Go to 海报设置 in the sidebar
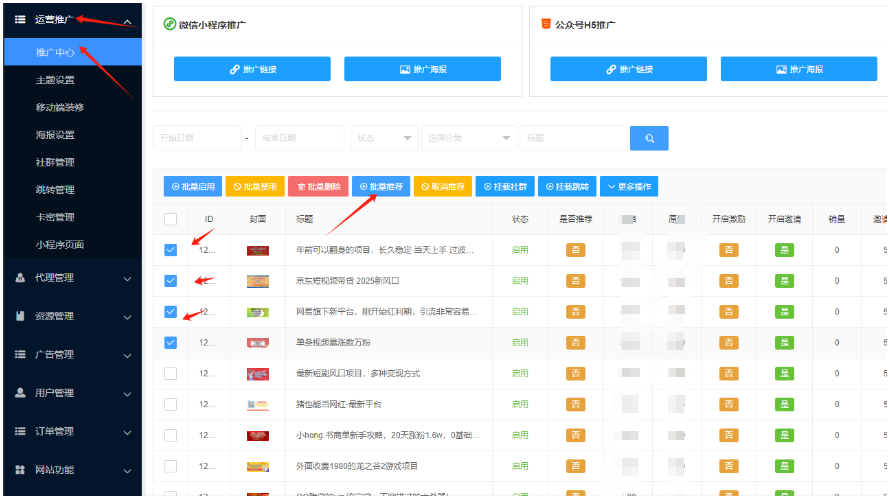This screenshot has height=496, width=889. click(x=54, y=135)
